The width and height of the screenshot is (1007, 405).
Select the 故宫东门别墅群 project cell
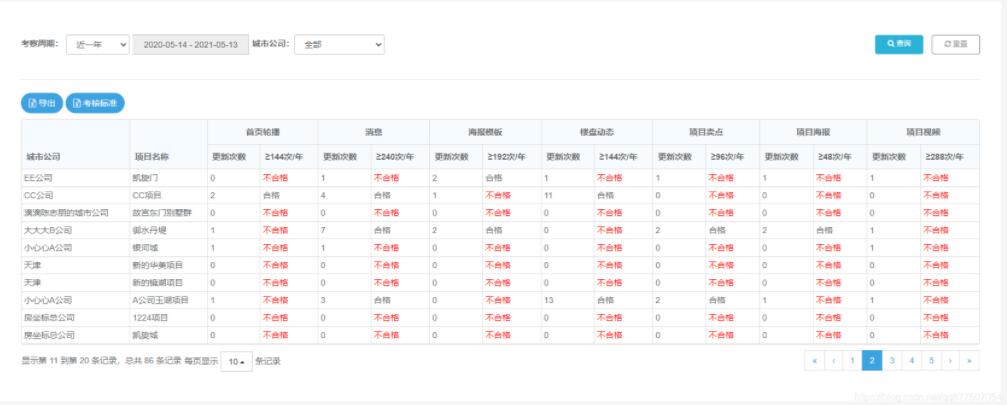(168, 213)
